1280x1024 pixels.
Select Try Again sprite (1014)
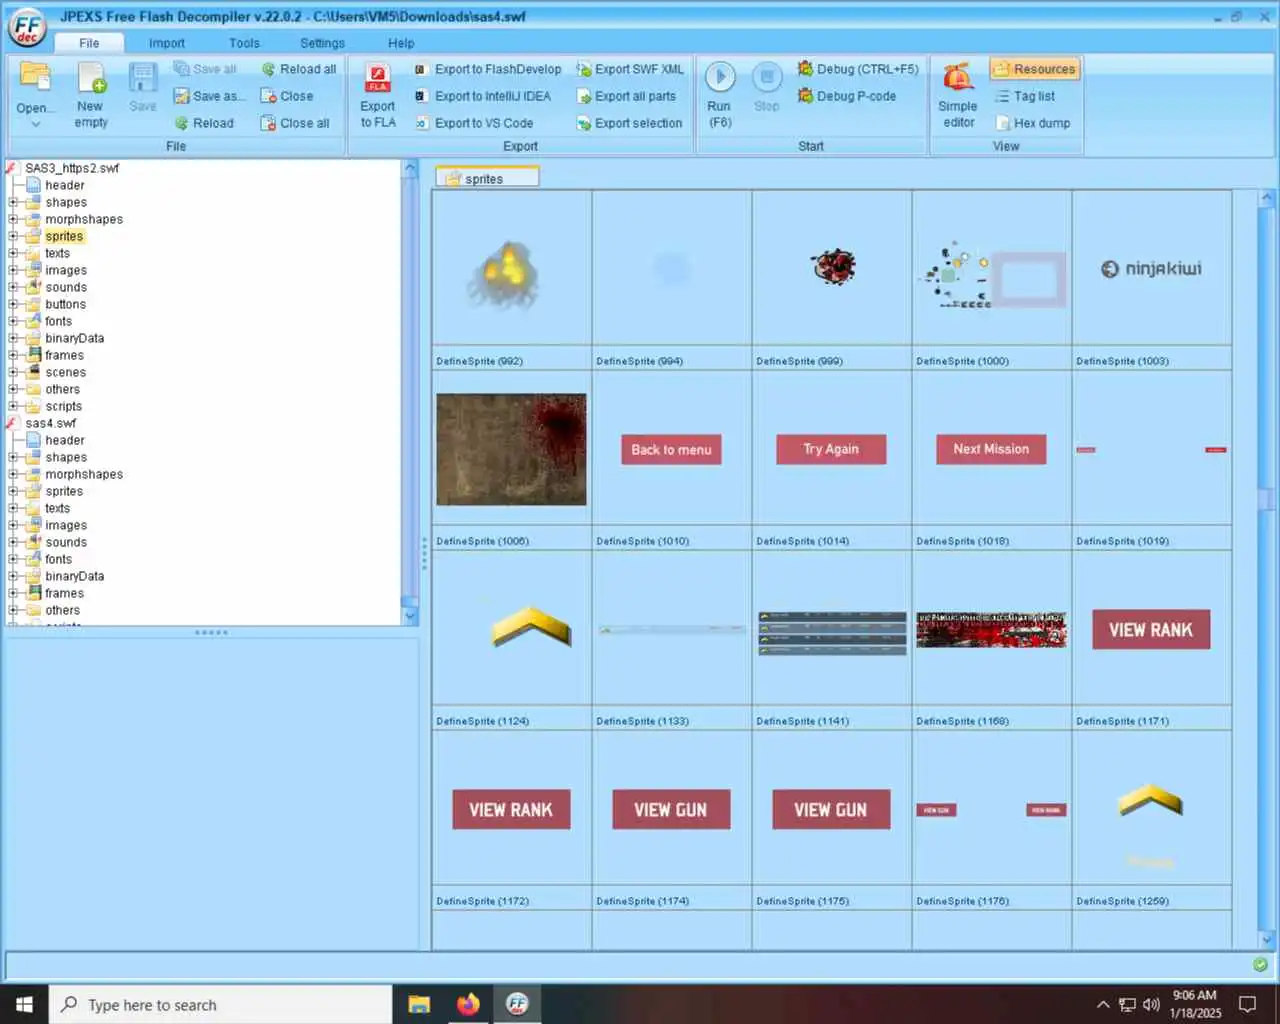[x=831, y=449]
